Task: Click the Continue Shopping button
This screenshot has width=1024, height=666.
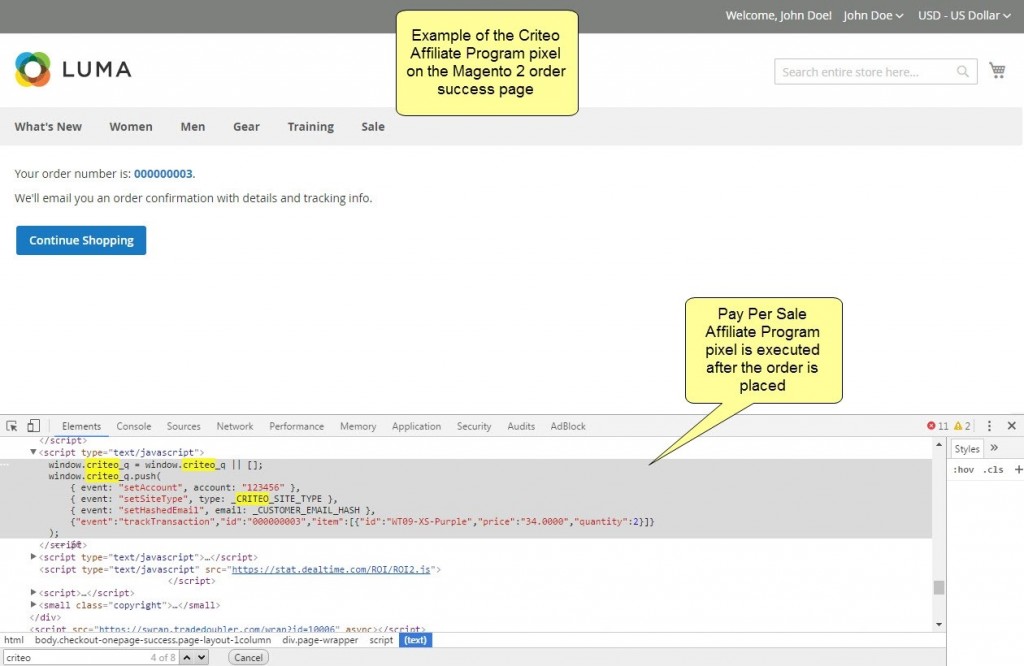Action: pyautogui.click(x=81, y=240)
